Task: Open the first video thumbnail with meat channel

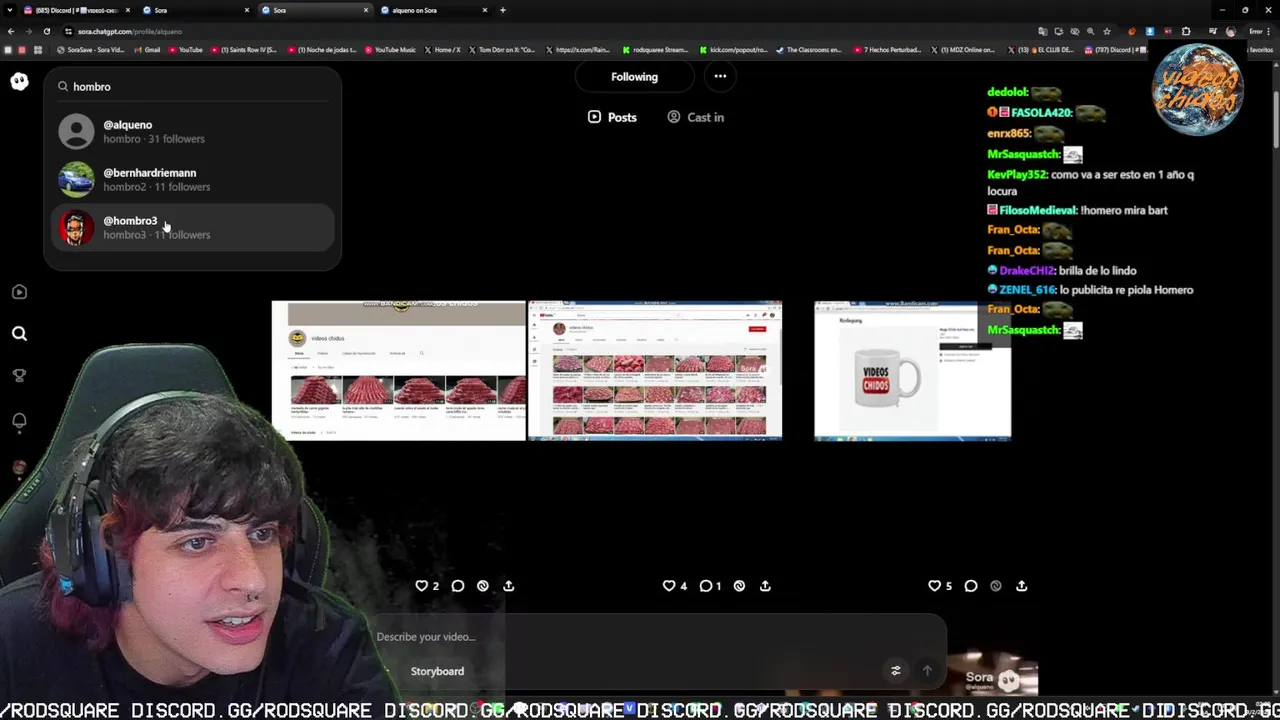Action: [x=398, y=370]
